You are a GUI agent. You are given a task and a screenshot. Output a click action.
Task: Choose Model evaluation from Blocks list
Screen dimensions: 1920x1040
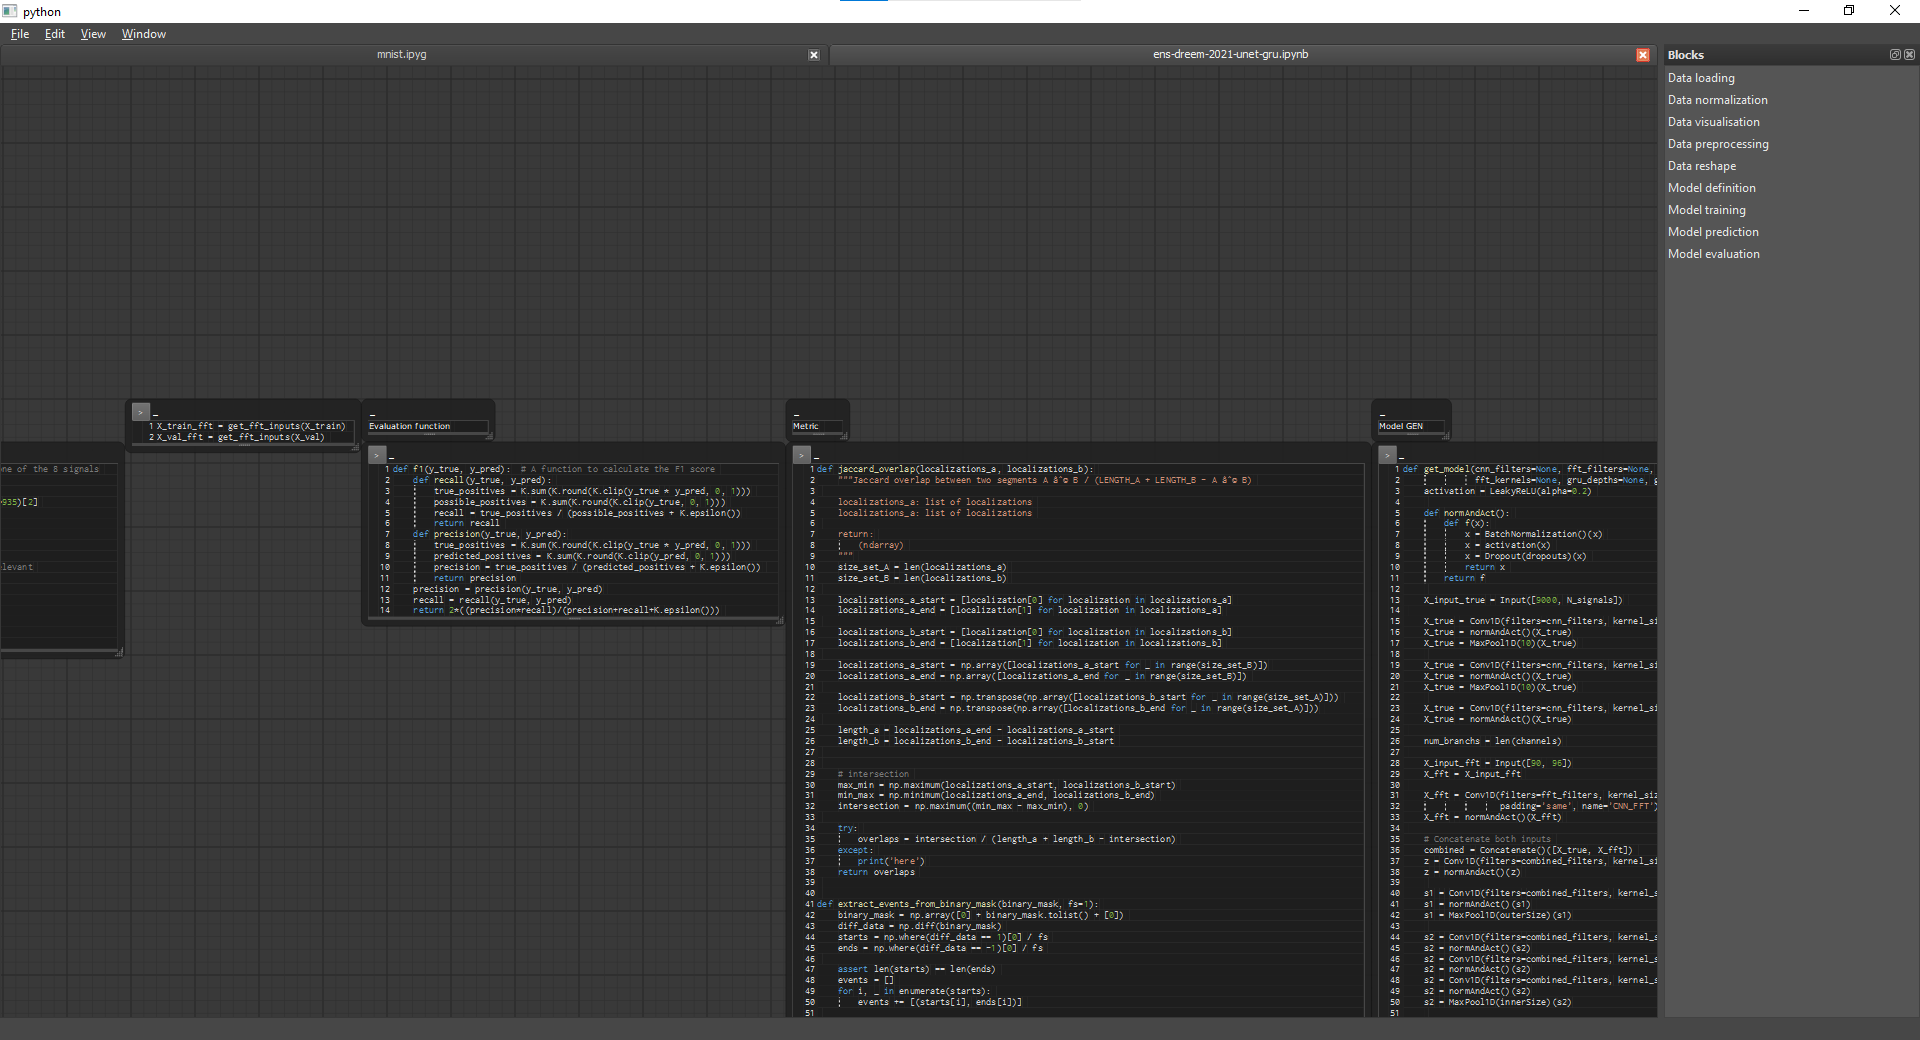tap(1713, 254)
